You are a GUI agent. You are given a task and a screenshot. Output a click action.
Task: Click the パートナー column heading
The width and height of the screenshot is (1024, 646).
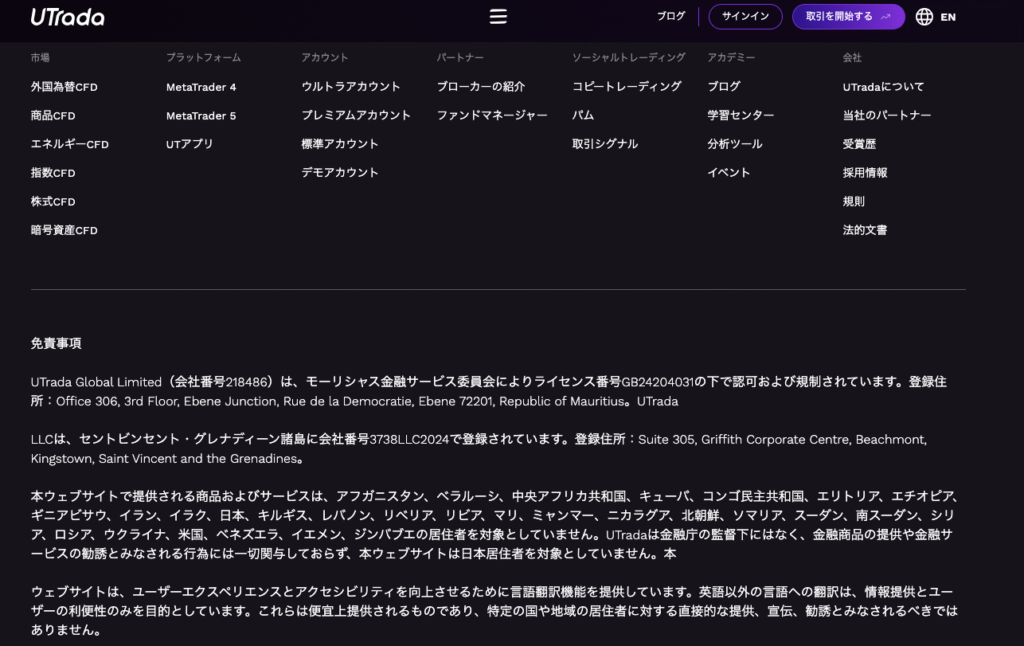(460, 57)
